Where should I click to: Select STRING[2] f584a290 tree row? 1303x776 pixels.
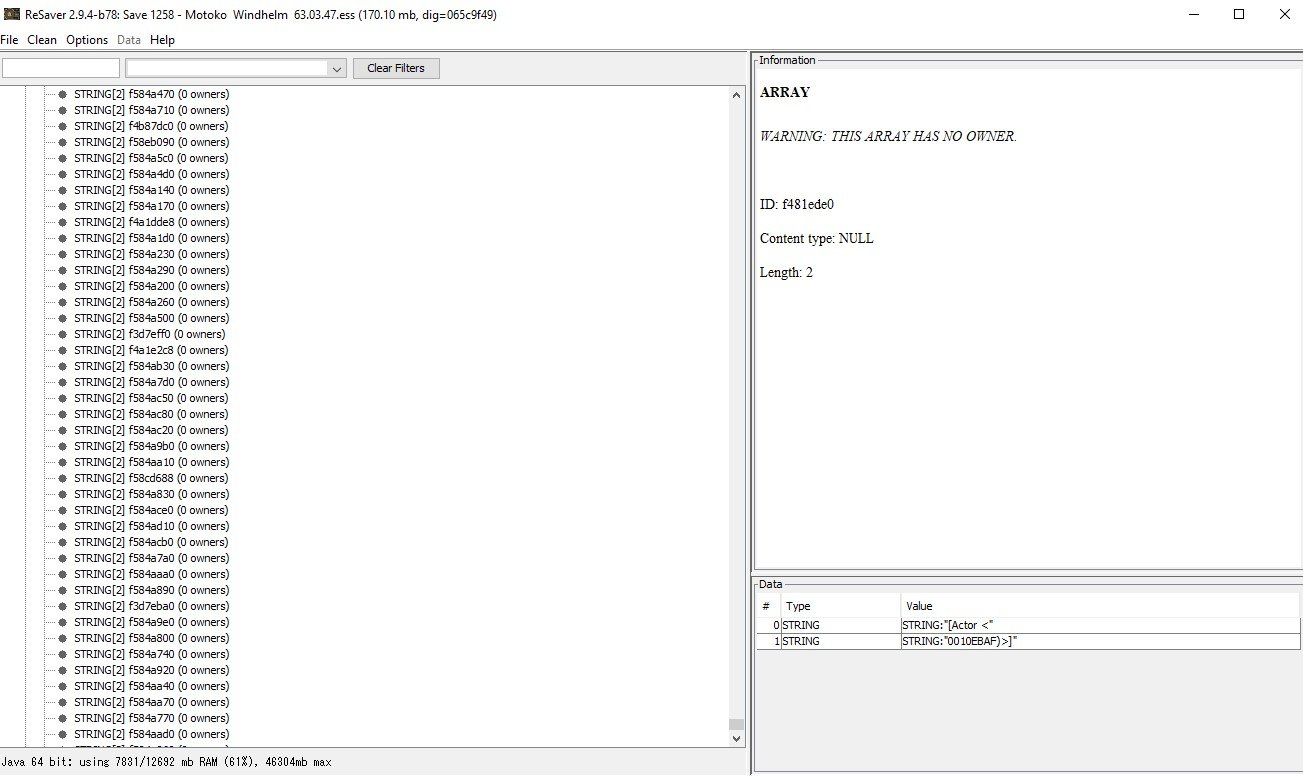click(x=151, y=270)
